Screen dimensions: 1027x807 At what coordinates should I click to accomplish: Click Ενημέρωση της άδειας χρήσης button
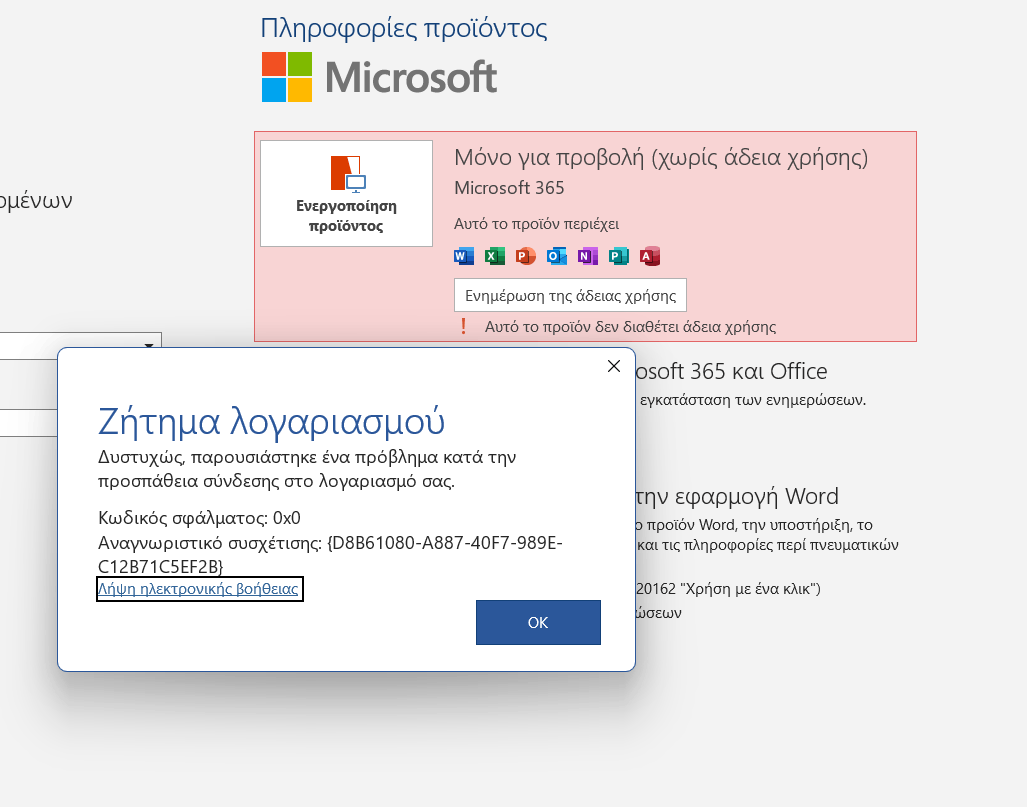click(570, 295)
